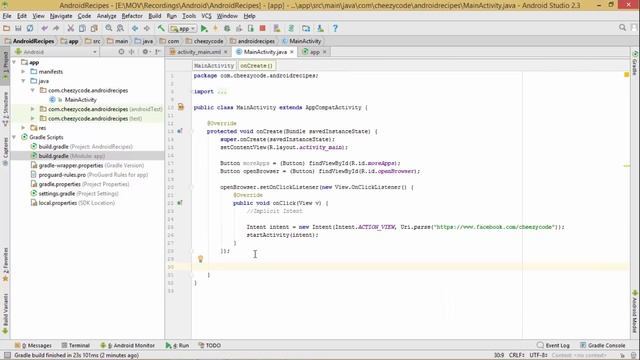This screenshot has width=640, height=360.
Task: Click the Redo arrow icon
Action: click(x=56, y=29)
